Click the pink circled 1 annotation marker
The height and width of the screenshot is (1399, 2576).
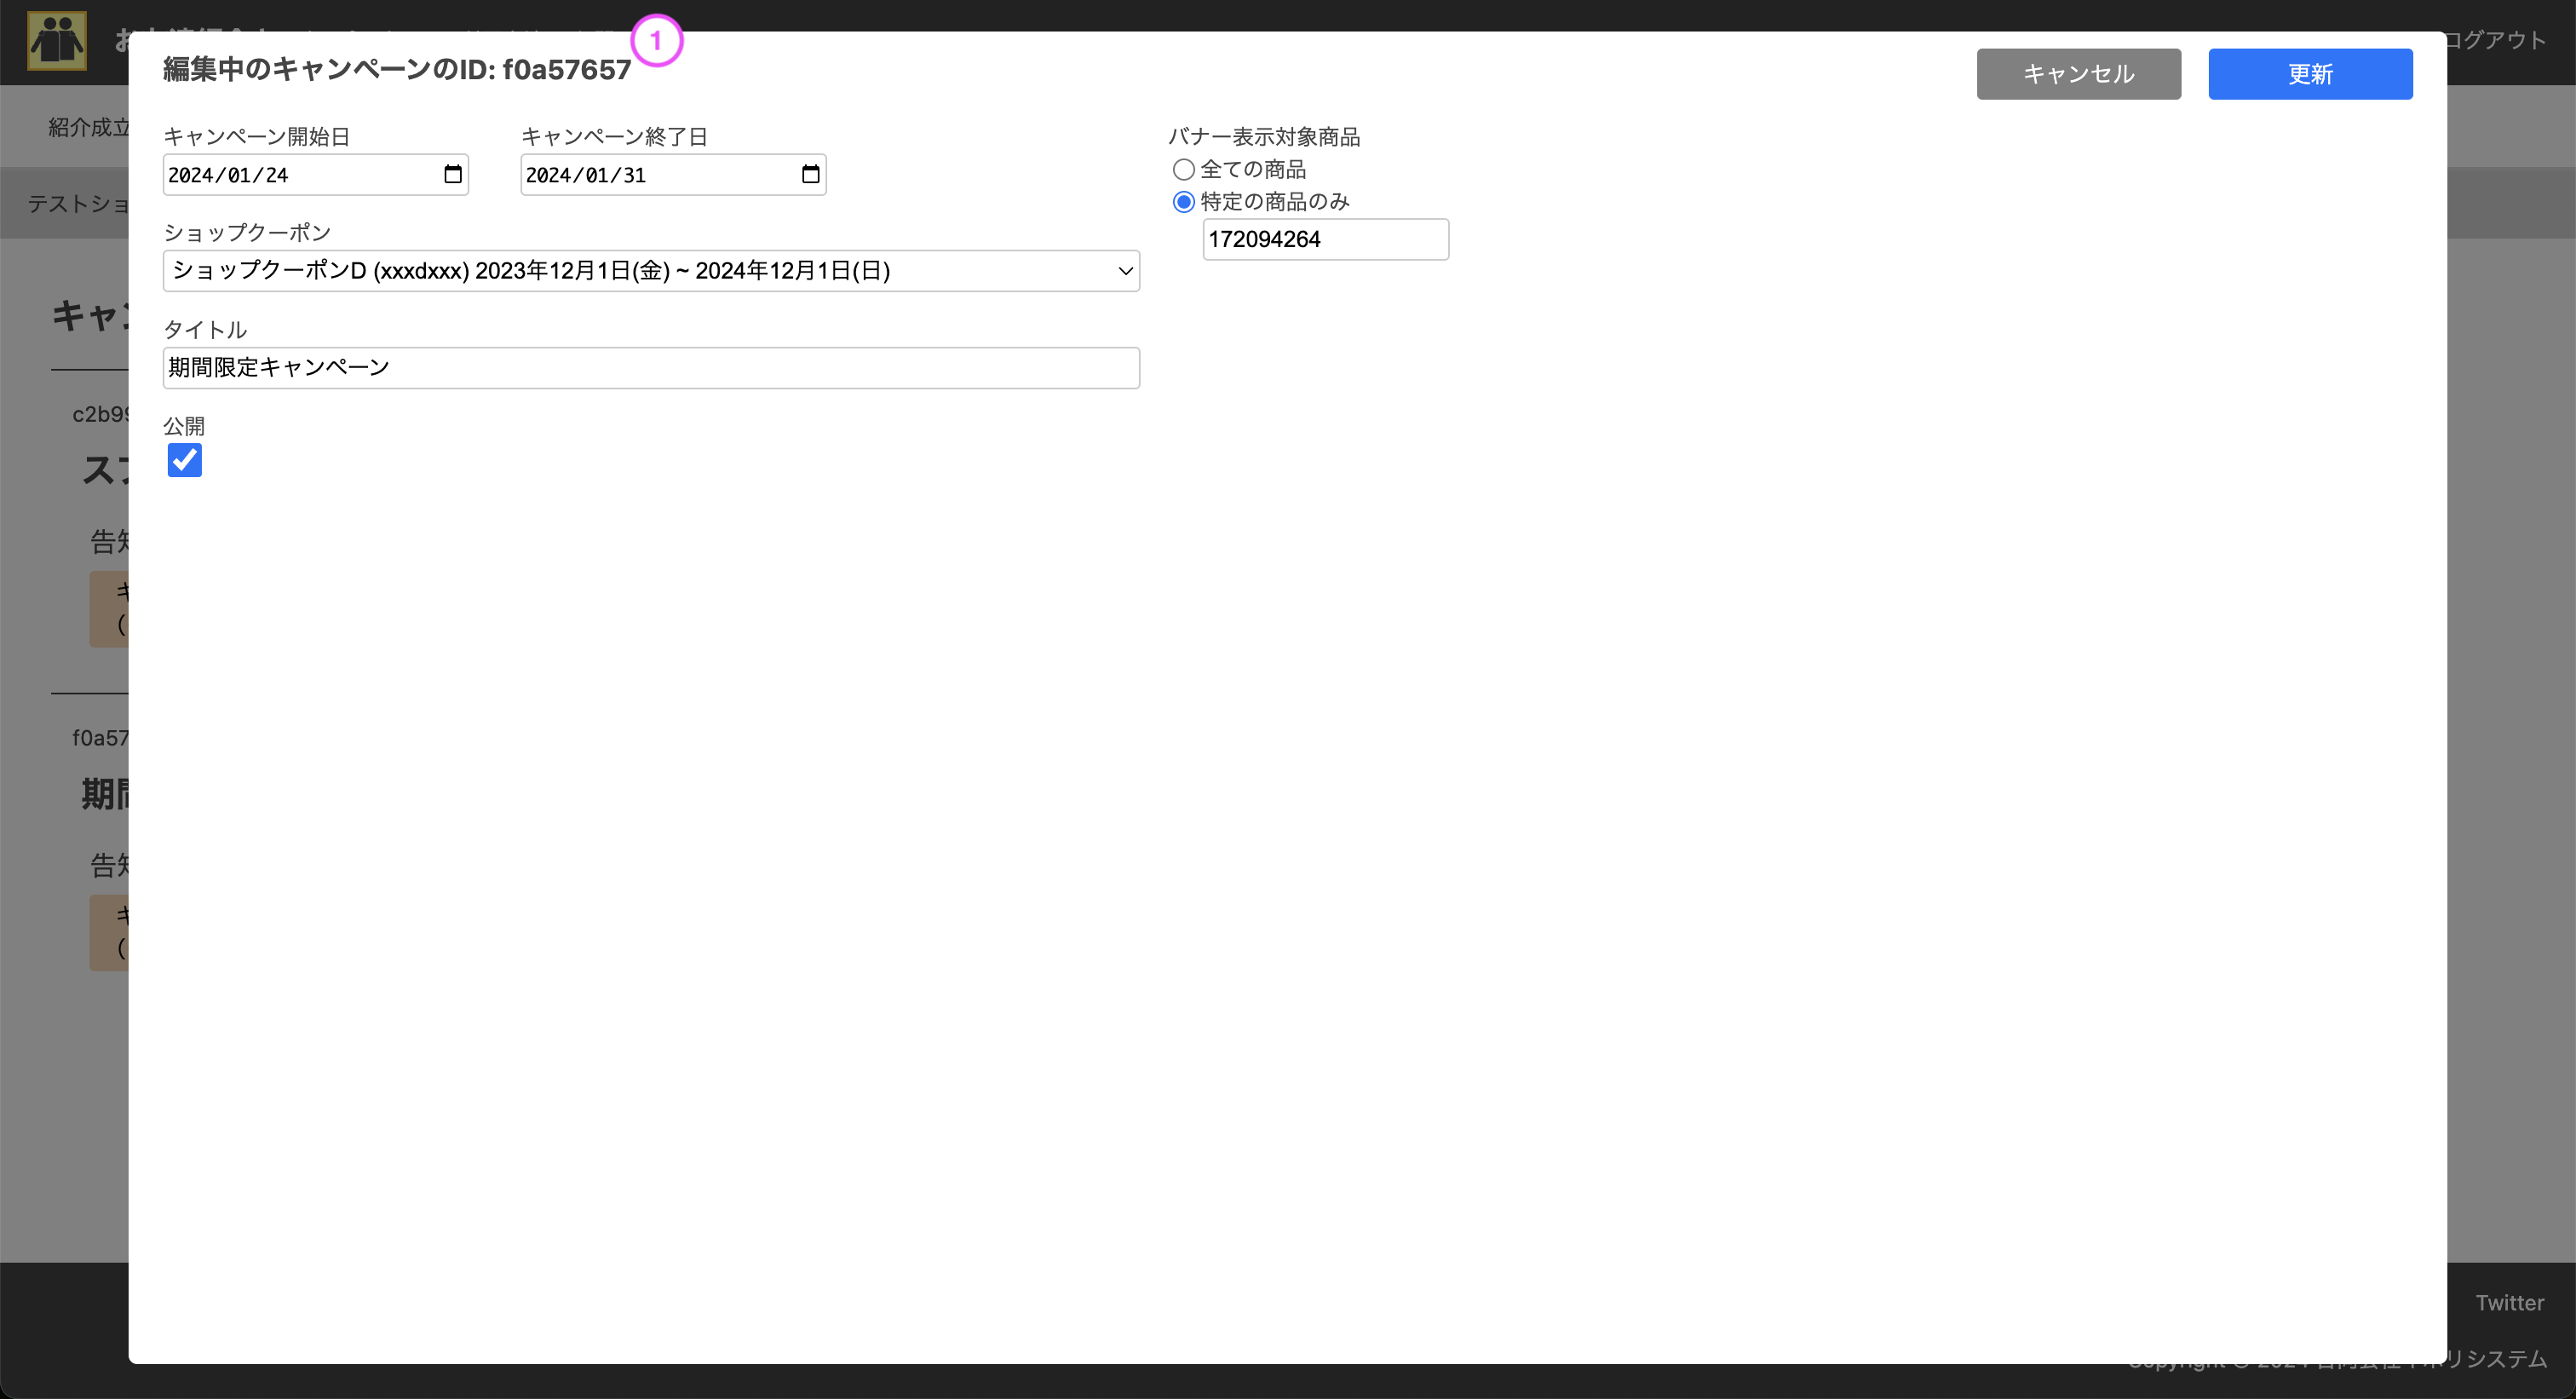657,40
